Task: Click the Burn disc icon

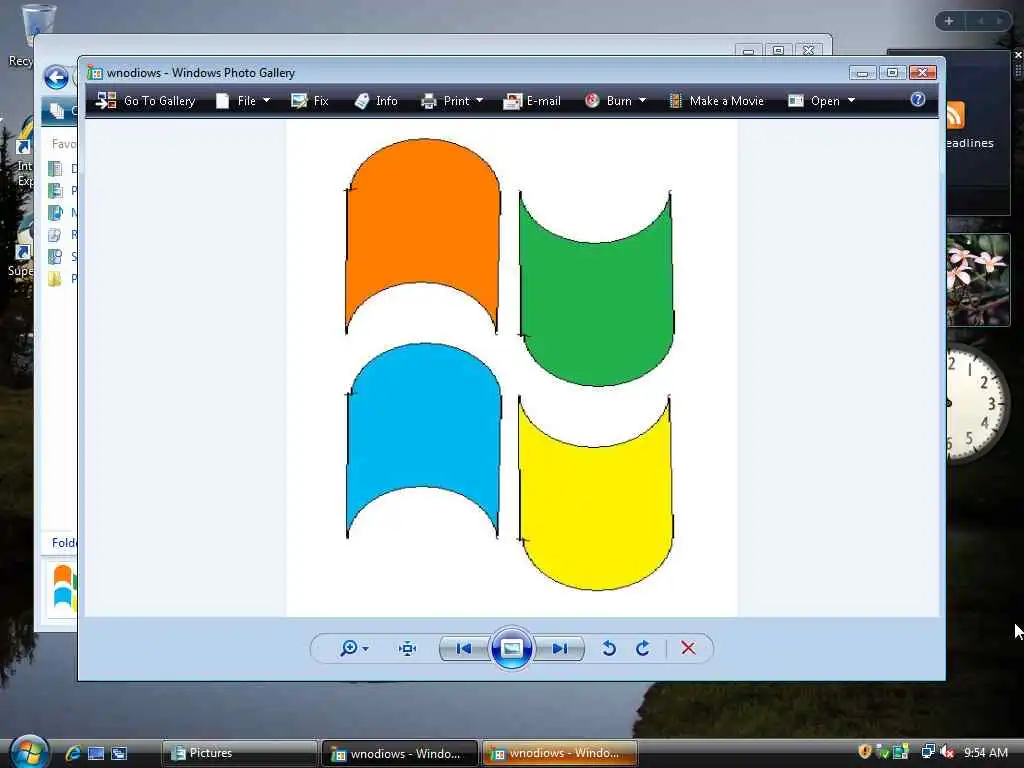Action: [x=592, y=100]
